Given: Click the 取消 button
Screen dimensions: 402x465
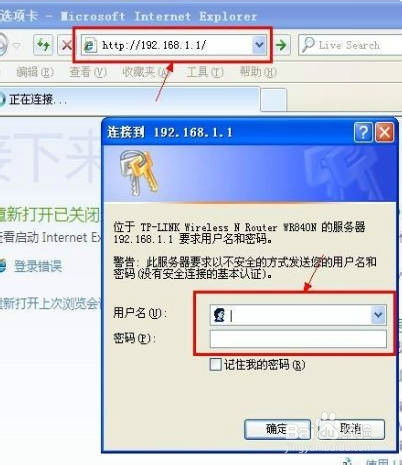Looking at the screenshot, I should pyautogui.click(x=351, y=429).
